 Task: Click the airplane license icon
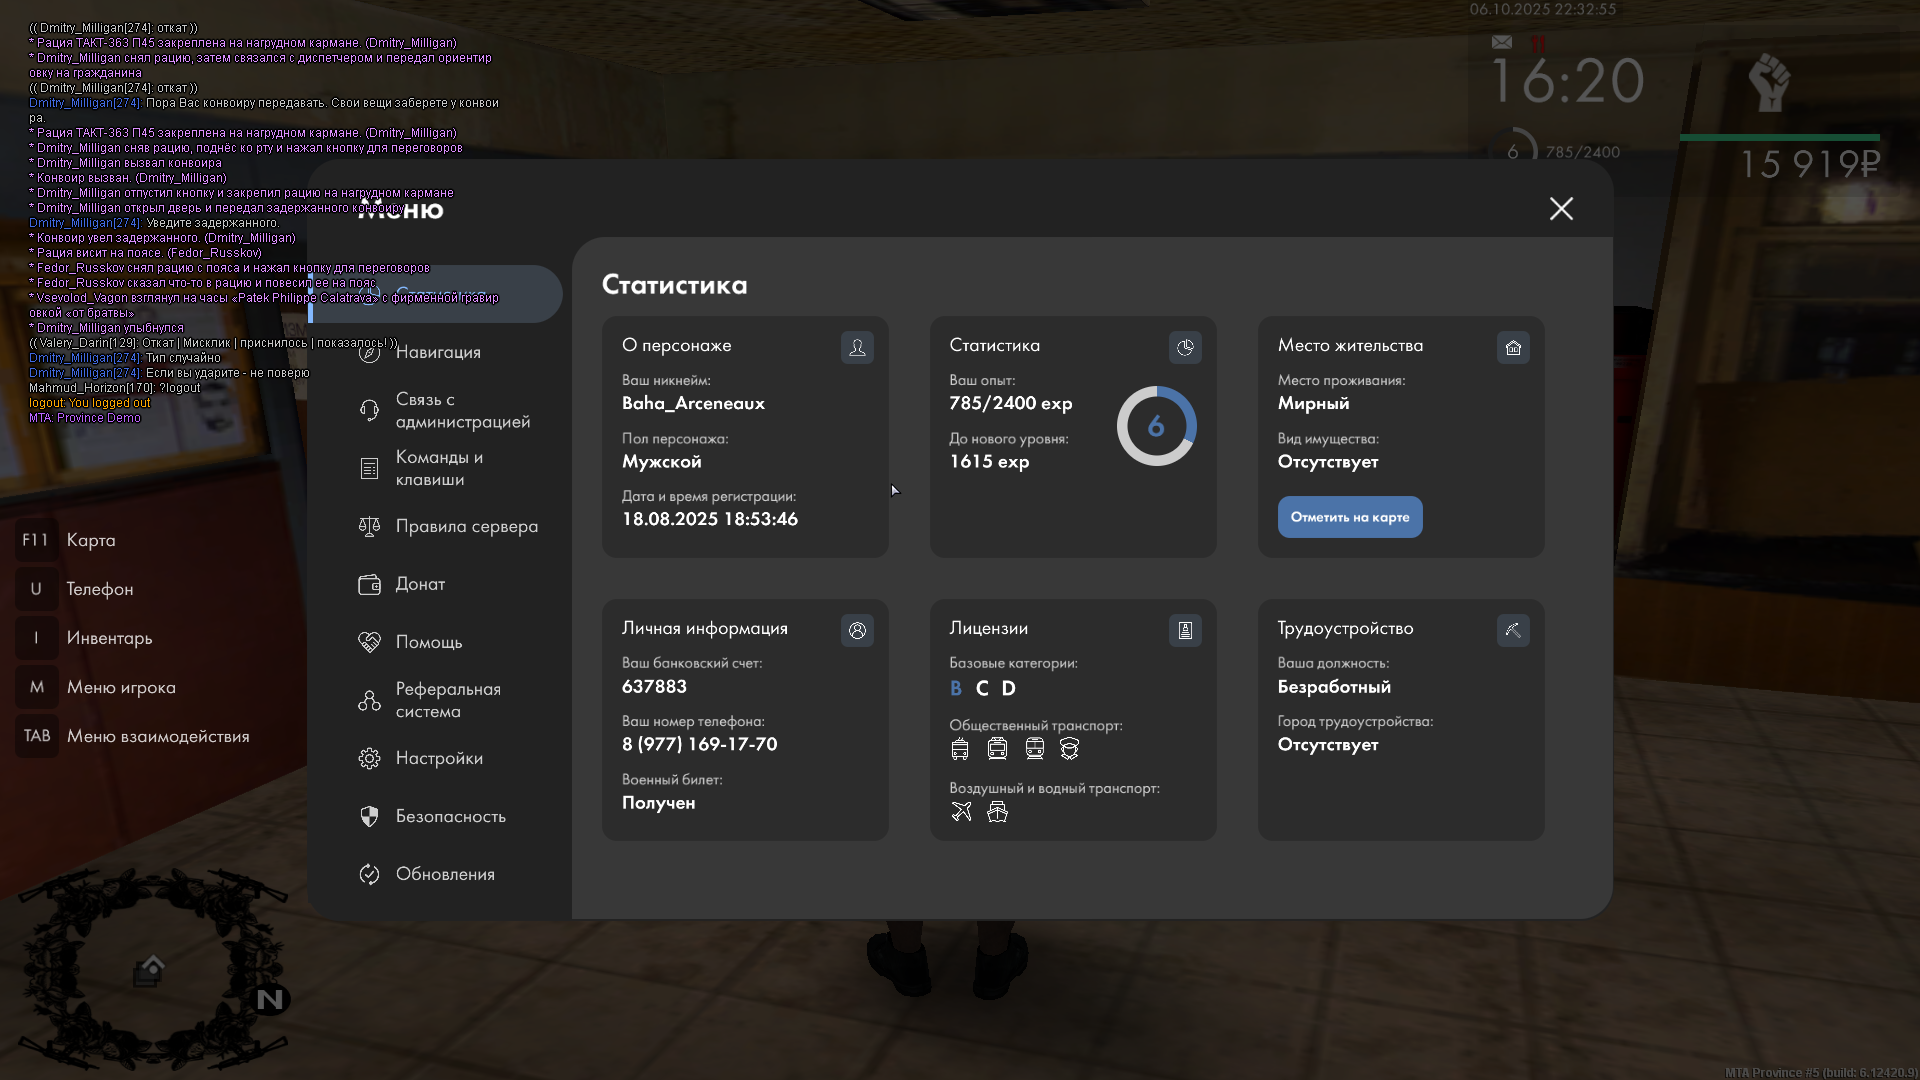point(961,811)
